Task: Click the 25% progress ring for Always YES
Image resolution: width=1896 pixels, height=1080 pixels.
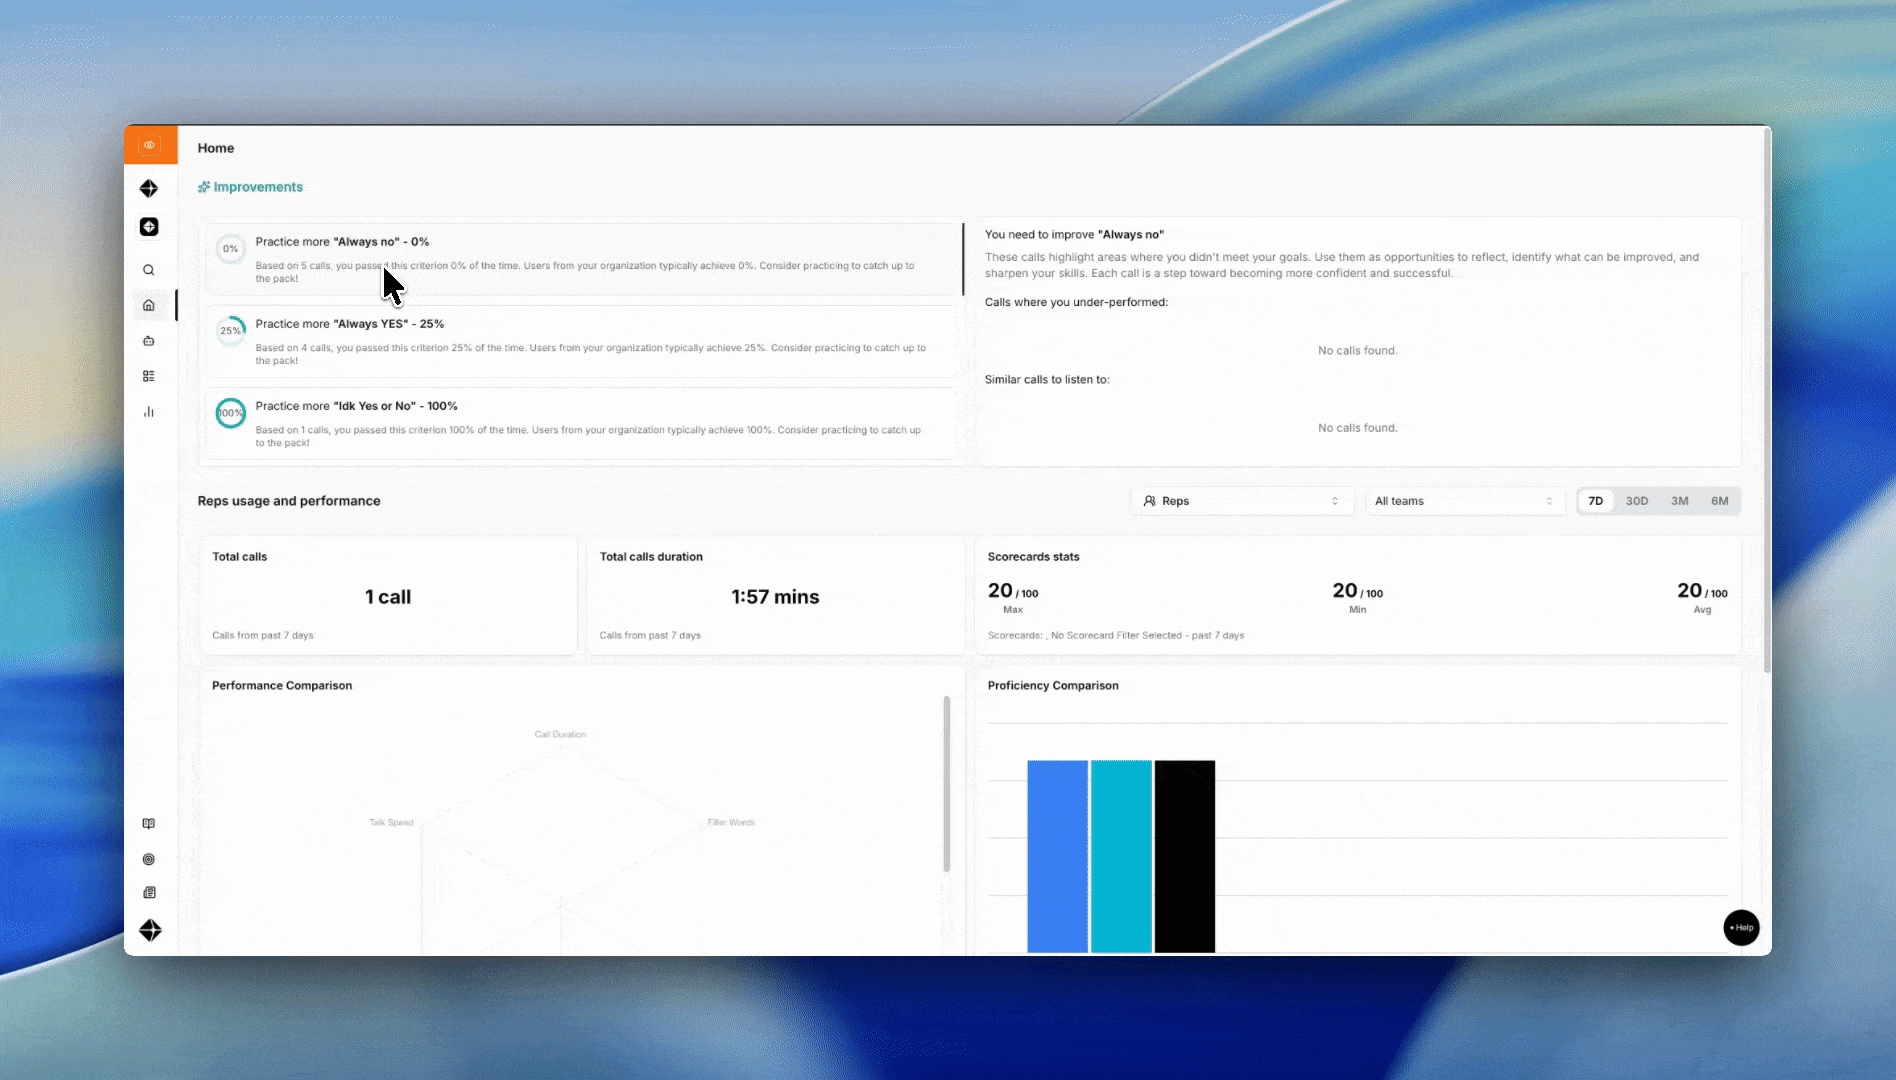Action: tap(231, 331)
